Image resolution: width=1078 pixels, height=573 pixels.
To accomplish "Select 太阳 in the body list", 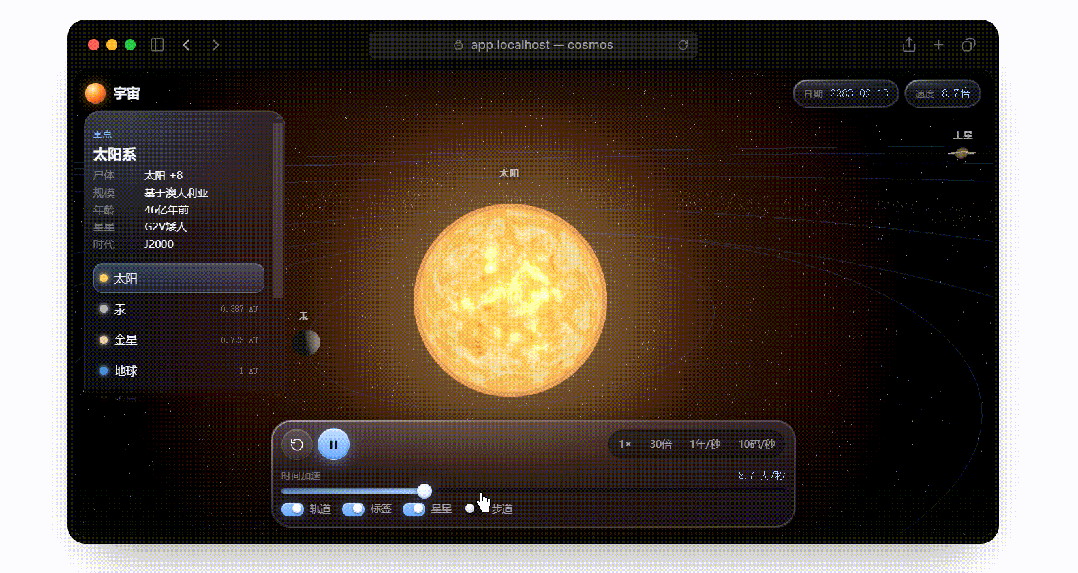I will 179,279.
